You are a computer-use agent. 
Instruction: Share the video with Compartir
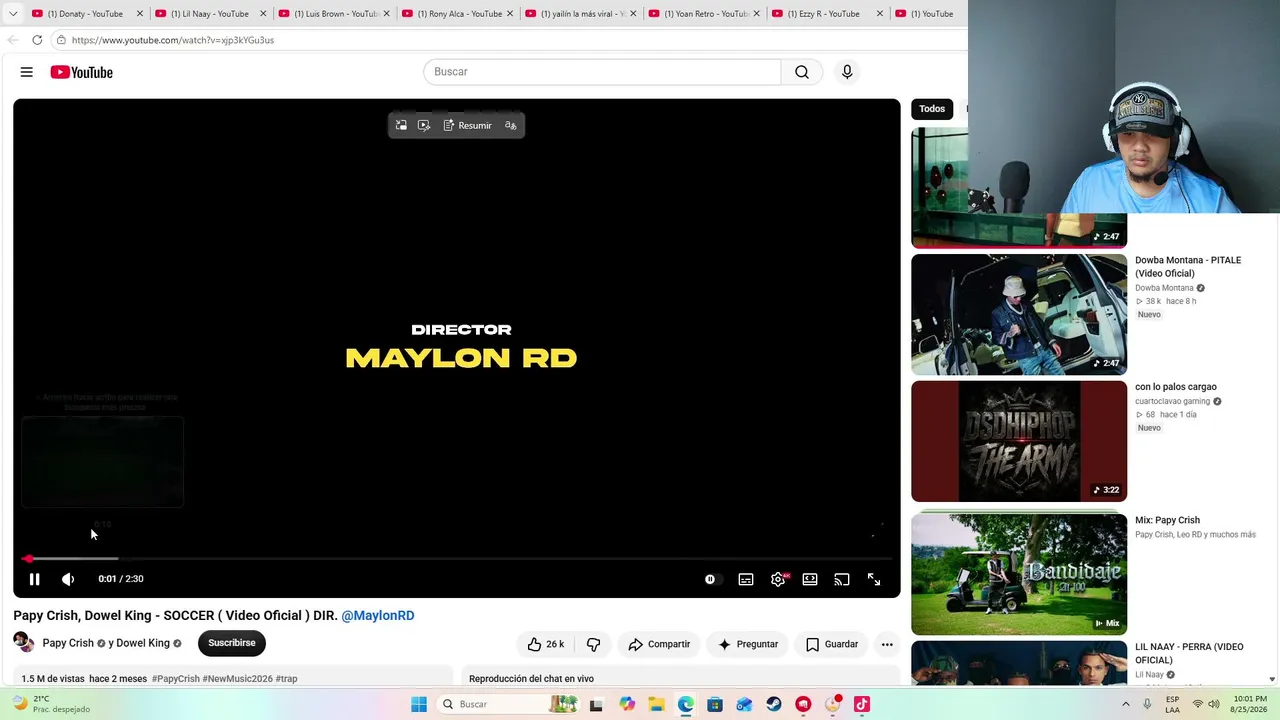click(659, 644)
